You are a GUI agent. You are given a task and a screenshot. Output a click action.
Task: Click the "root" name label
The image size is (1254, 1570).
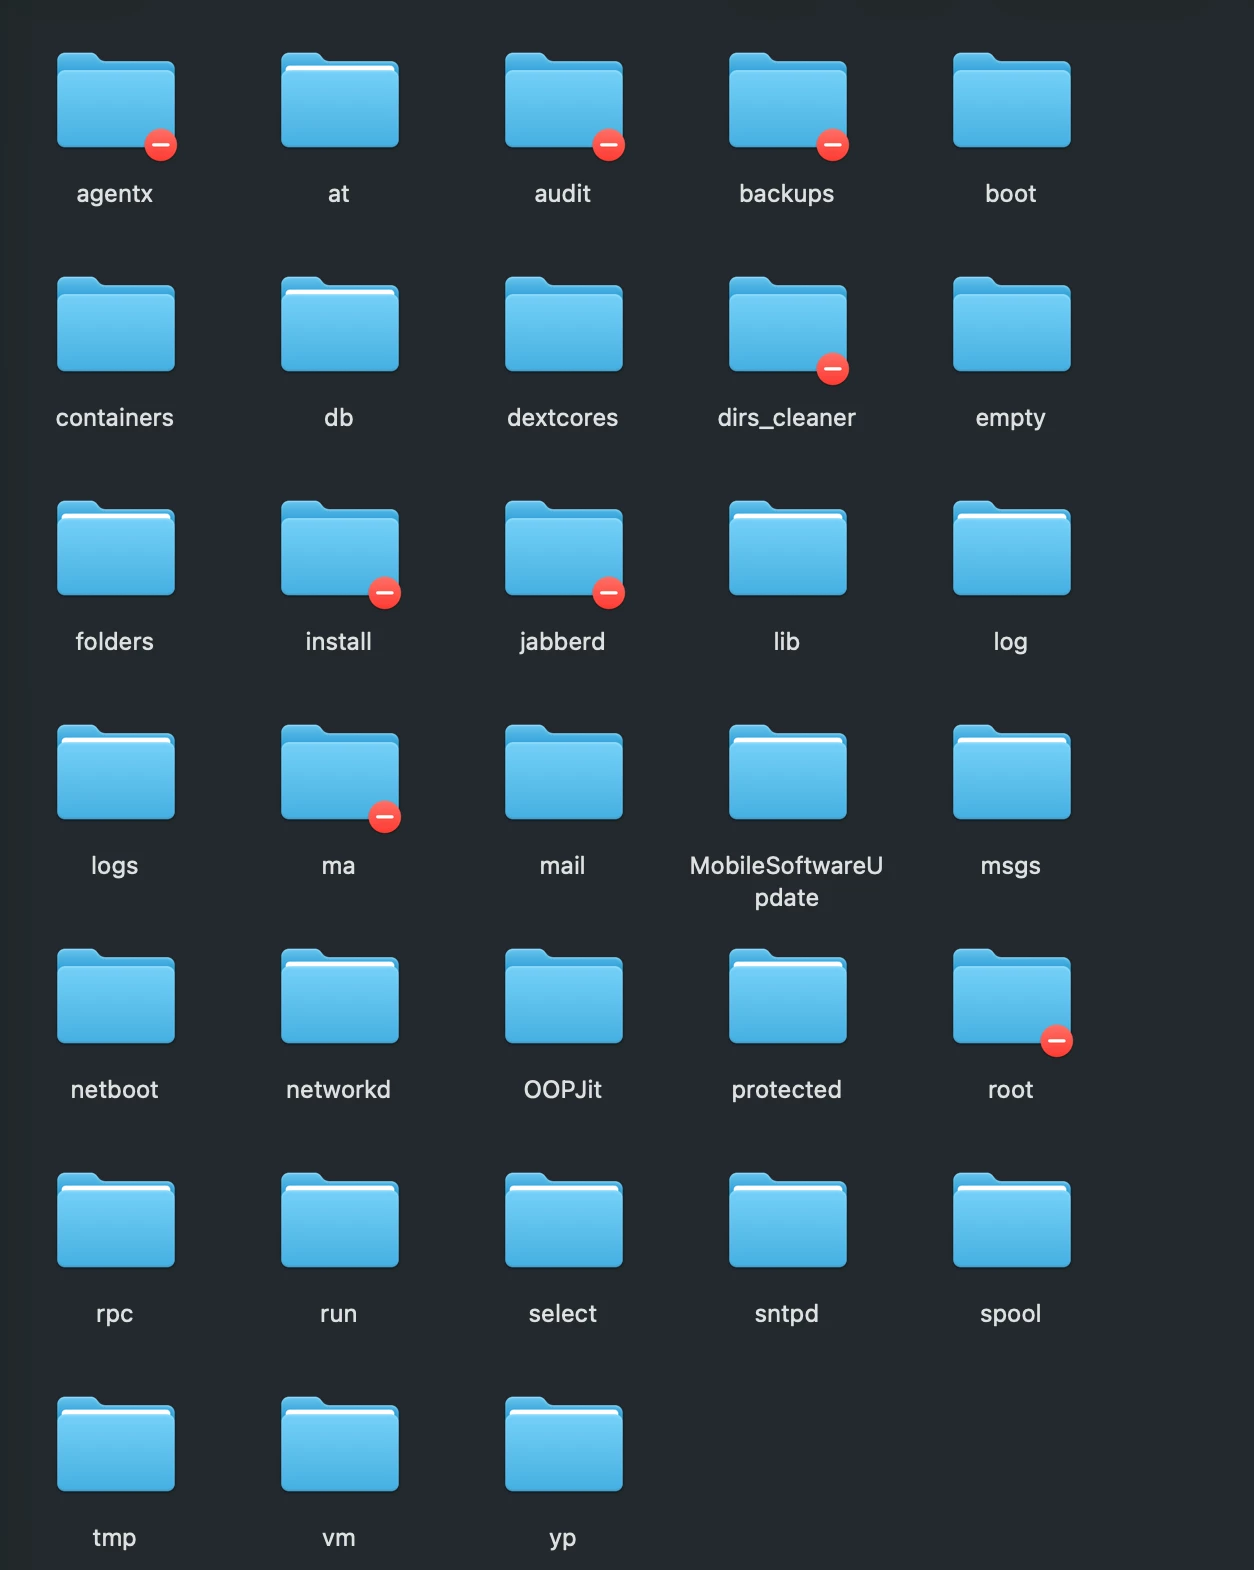(1011, 1089)
